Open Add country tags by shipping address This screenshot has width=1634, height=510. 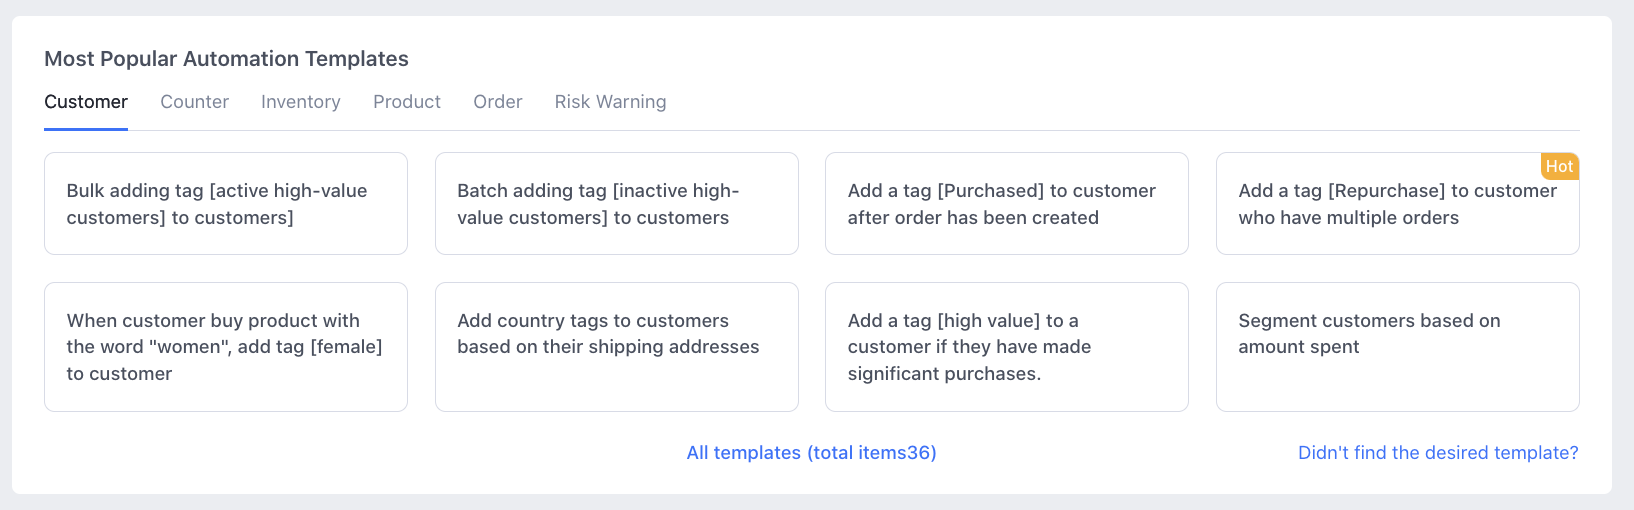(x=617, y=347)
